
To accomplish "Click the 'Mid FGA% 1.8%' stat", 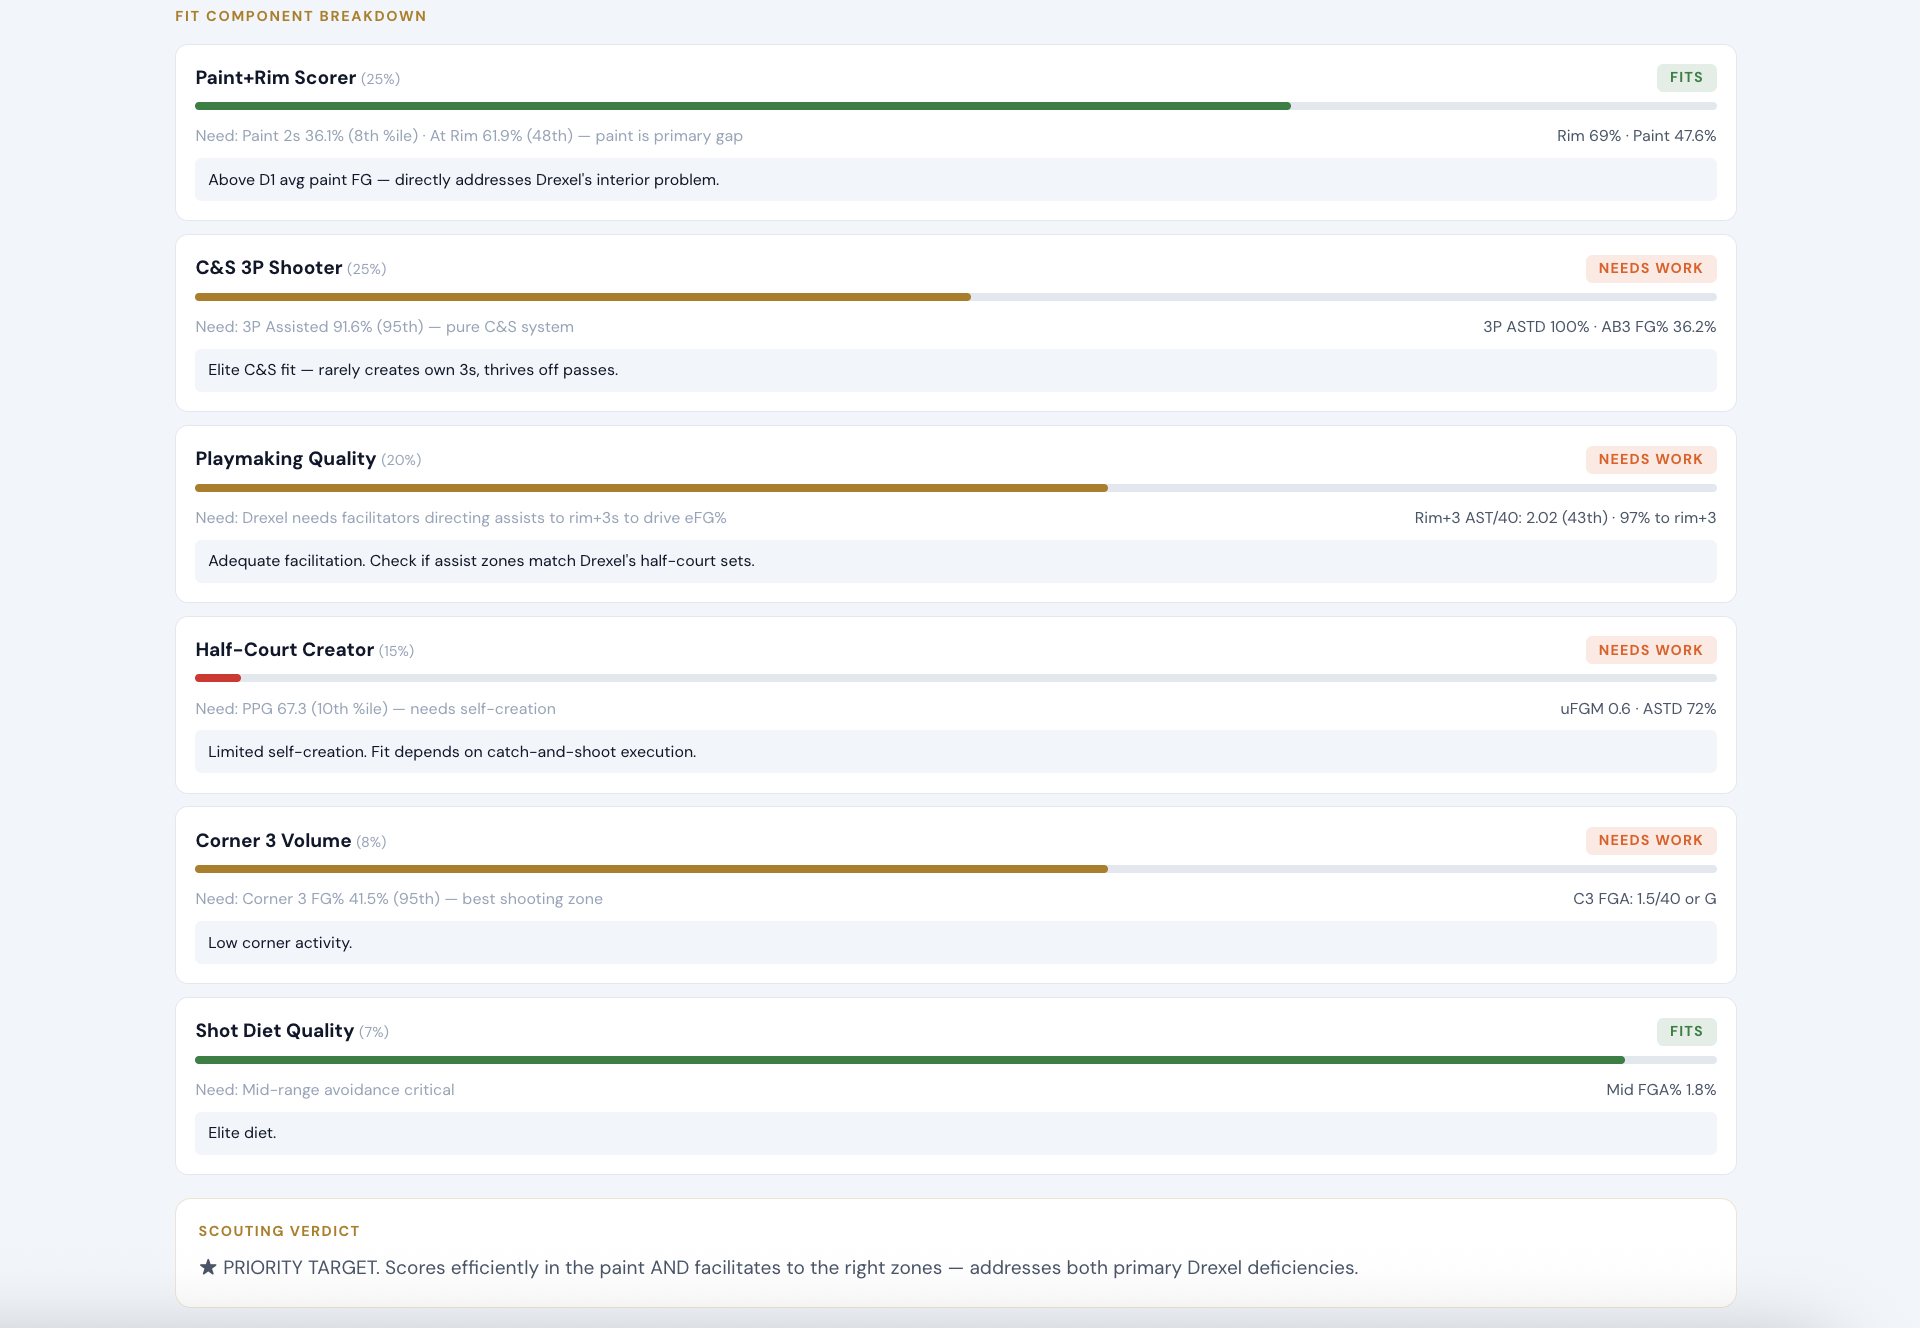I will (1661, 1090).
